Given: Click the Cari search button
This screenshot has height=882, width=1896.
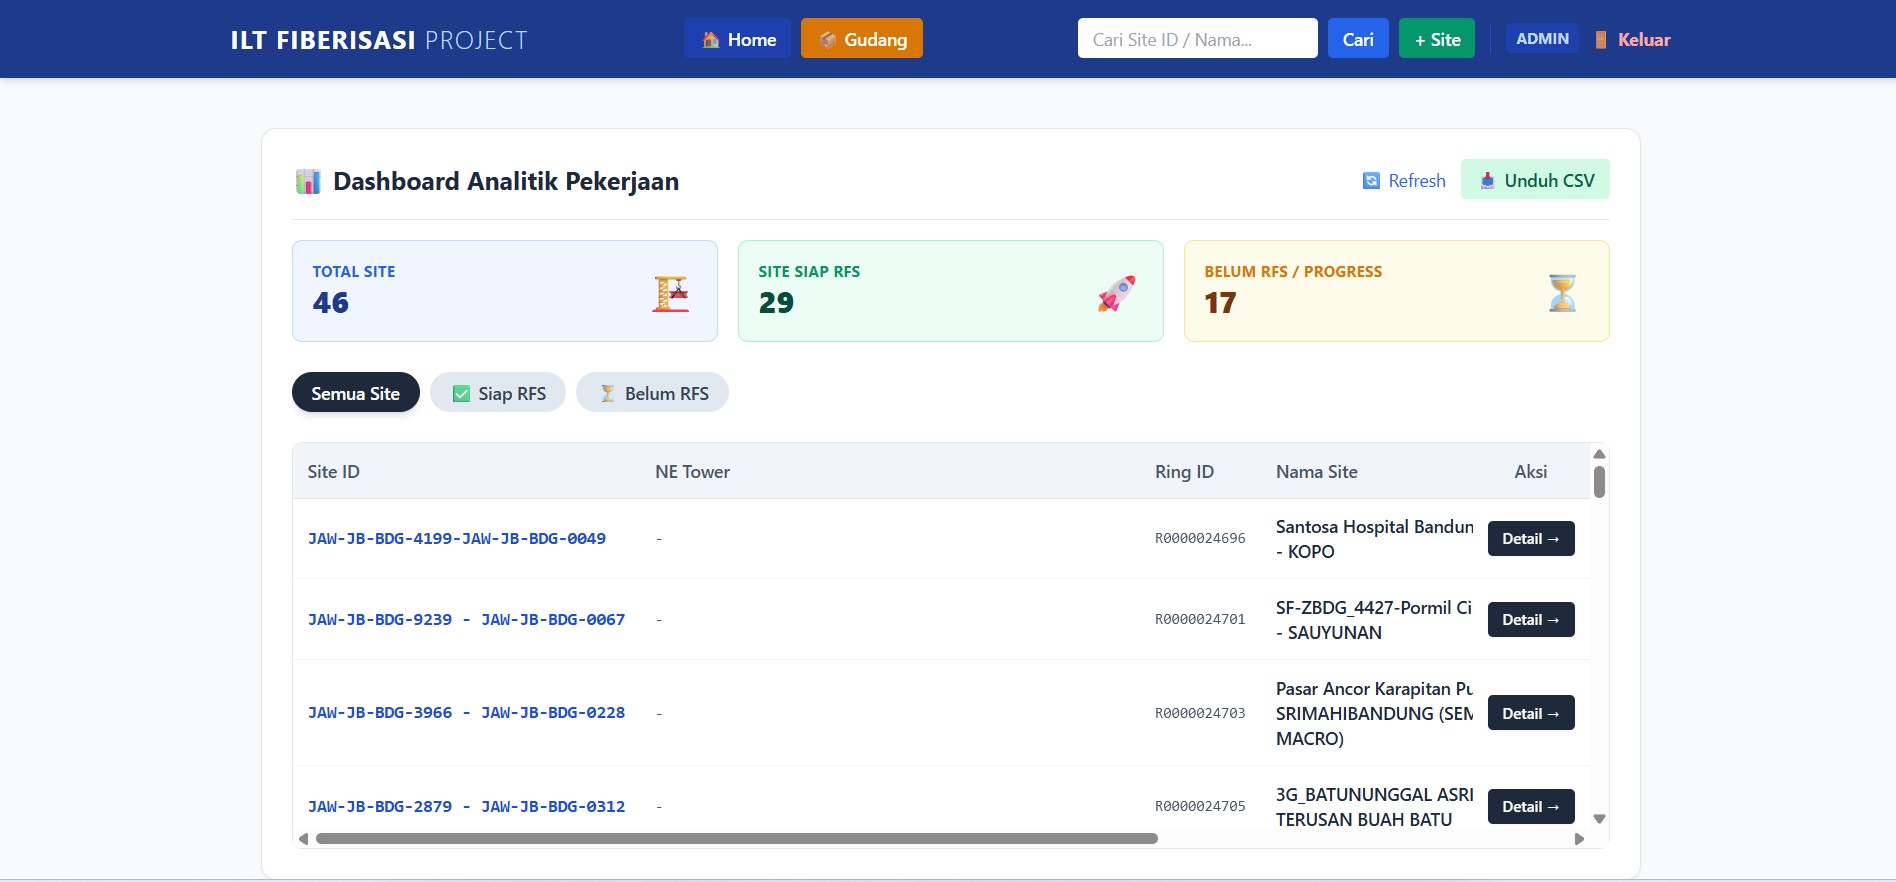Looking at the screenshot, I should pos(1358,39).
